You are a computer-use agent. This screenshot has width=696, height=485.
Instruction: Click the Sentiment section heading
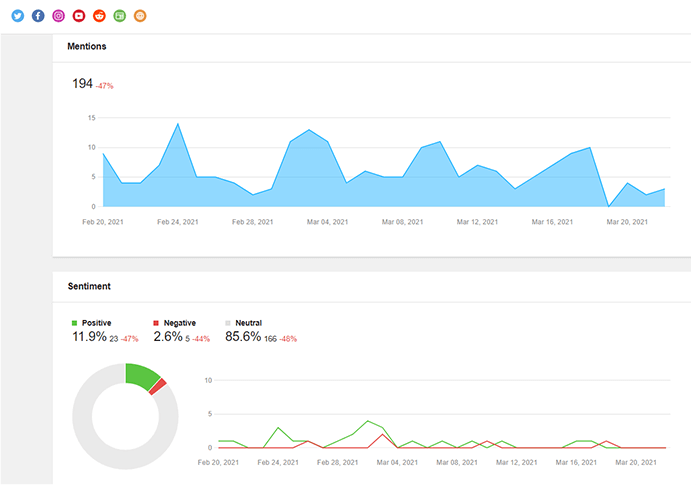(x=89, y=286)
